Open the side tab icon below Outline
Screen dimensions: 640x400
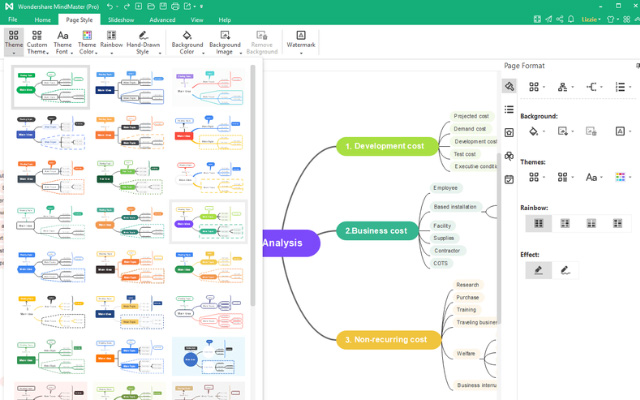click(509, 132)
